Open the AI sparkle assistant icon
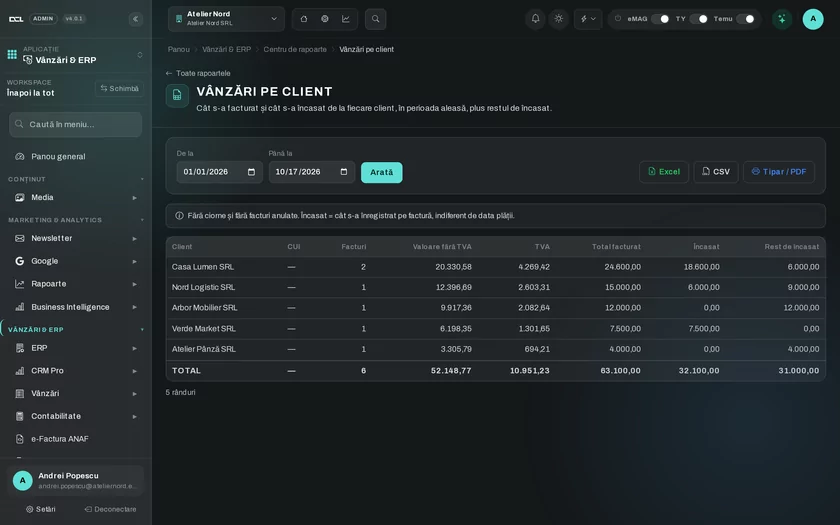The width and height of the screenshot is (840, 525). pos(782,19)
